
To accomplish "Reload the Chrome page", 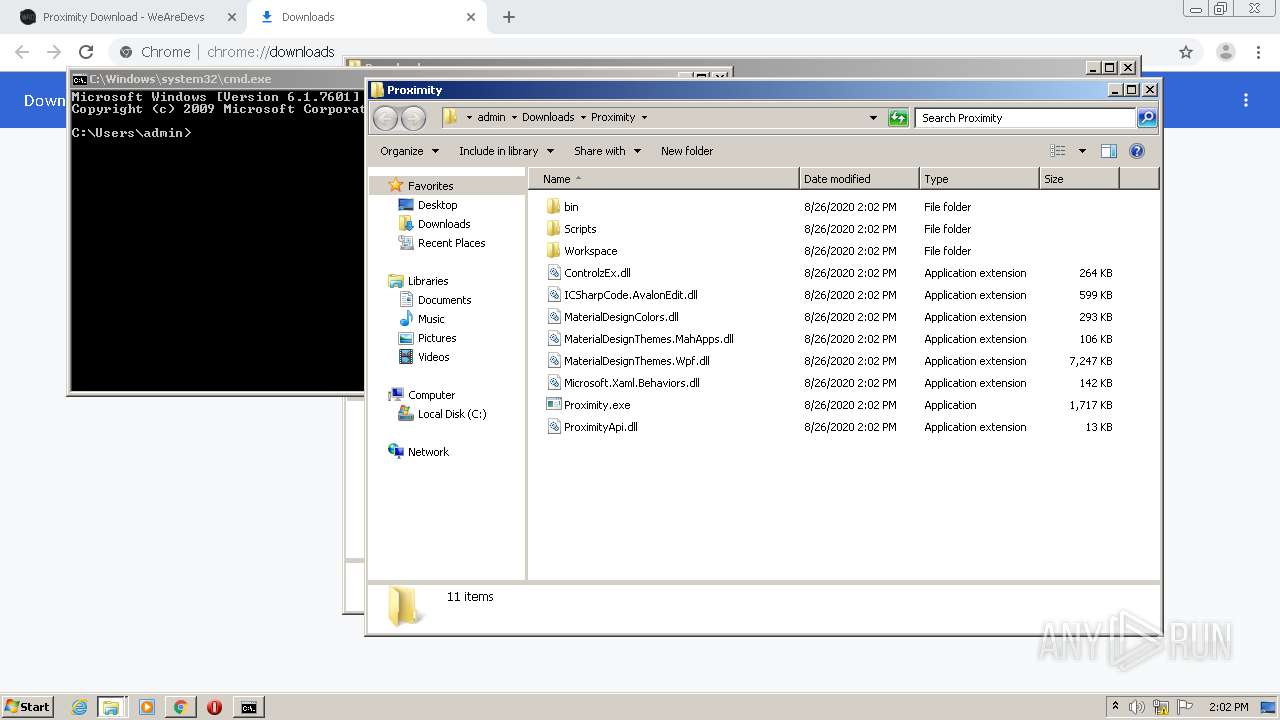I will (x=86, y=52).
